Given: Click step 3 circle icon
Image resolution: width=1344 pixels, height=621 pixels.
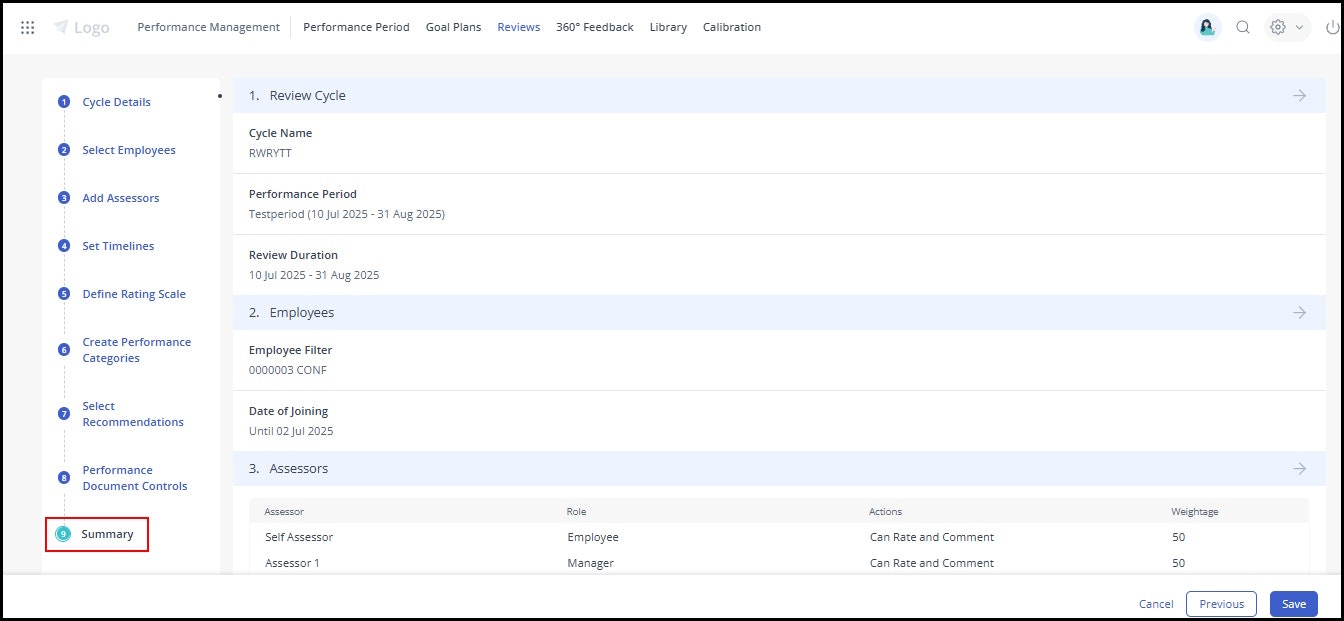Looking at the screenshot, I should (x=64, y=198).
